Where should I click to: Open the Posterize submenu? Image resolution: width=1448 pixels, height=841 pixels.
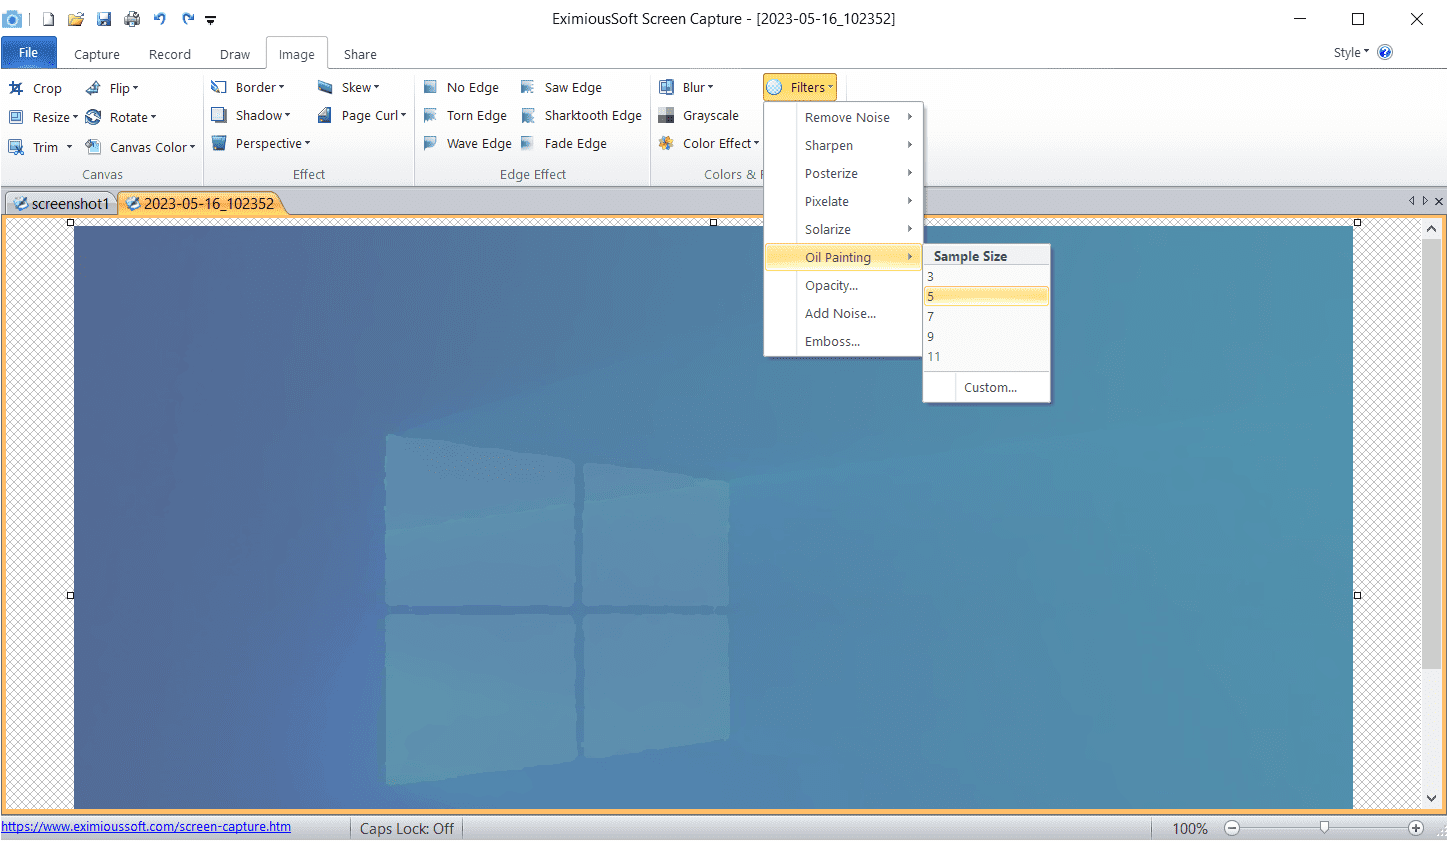pyautogui.click(x=843, y=173)
